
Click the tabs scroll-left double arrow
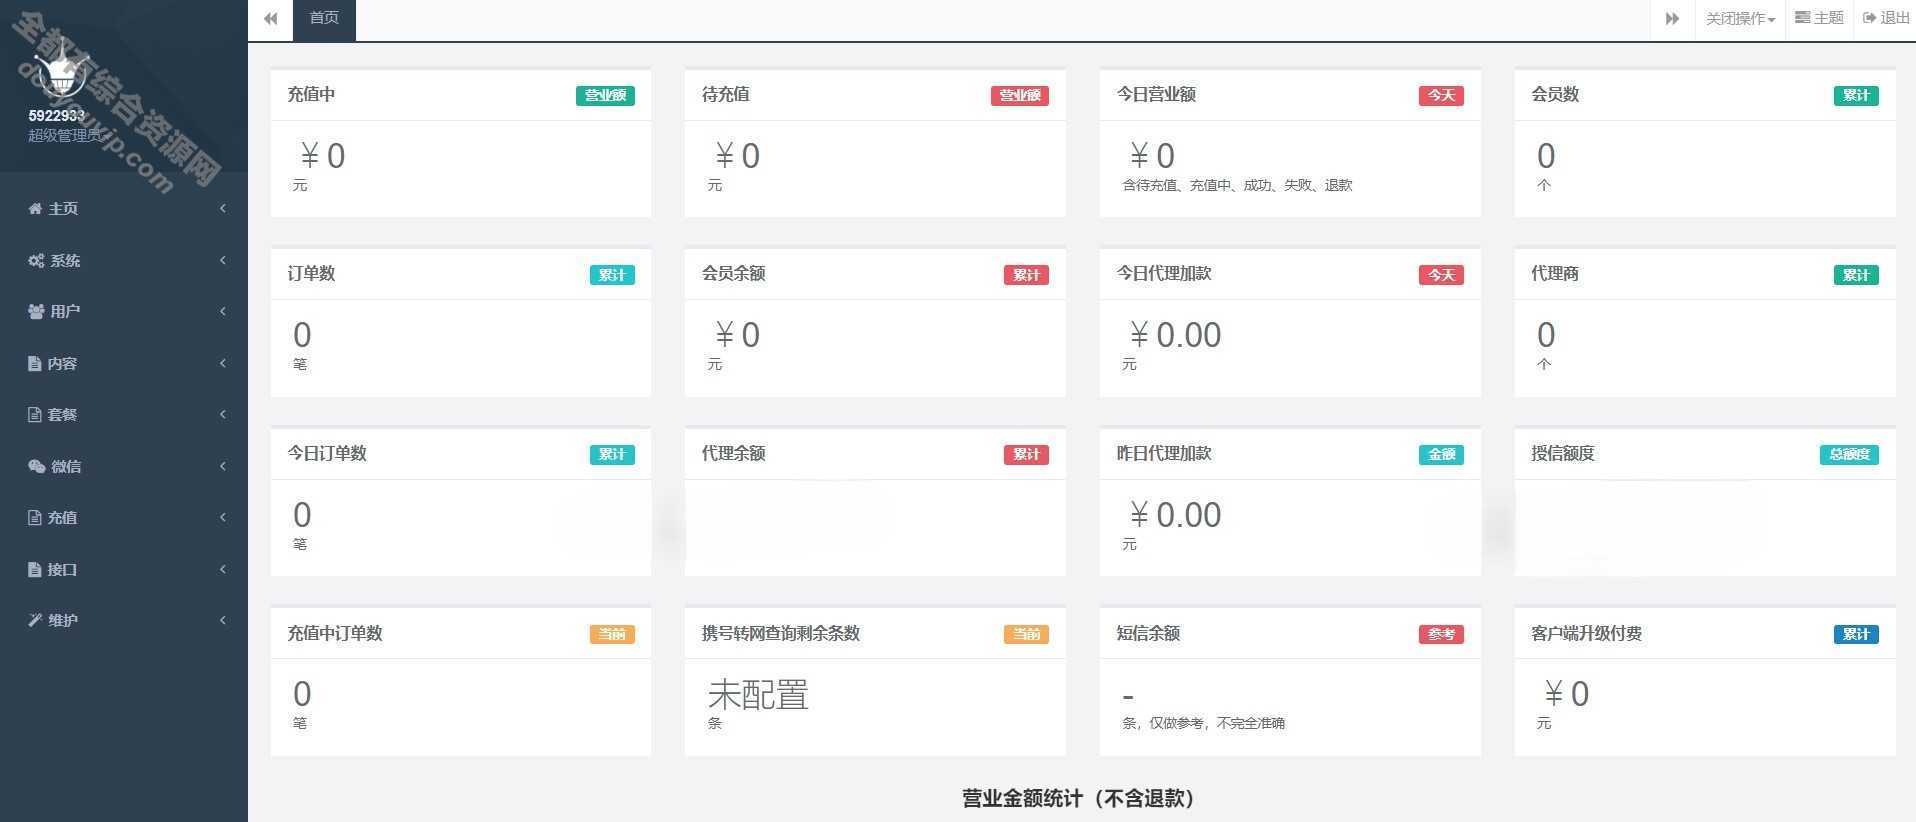coord(270,19)
